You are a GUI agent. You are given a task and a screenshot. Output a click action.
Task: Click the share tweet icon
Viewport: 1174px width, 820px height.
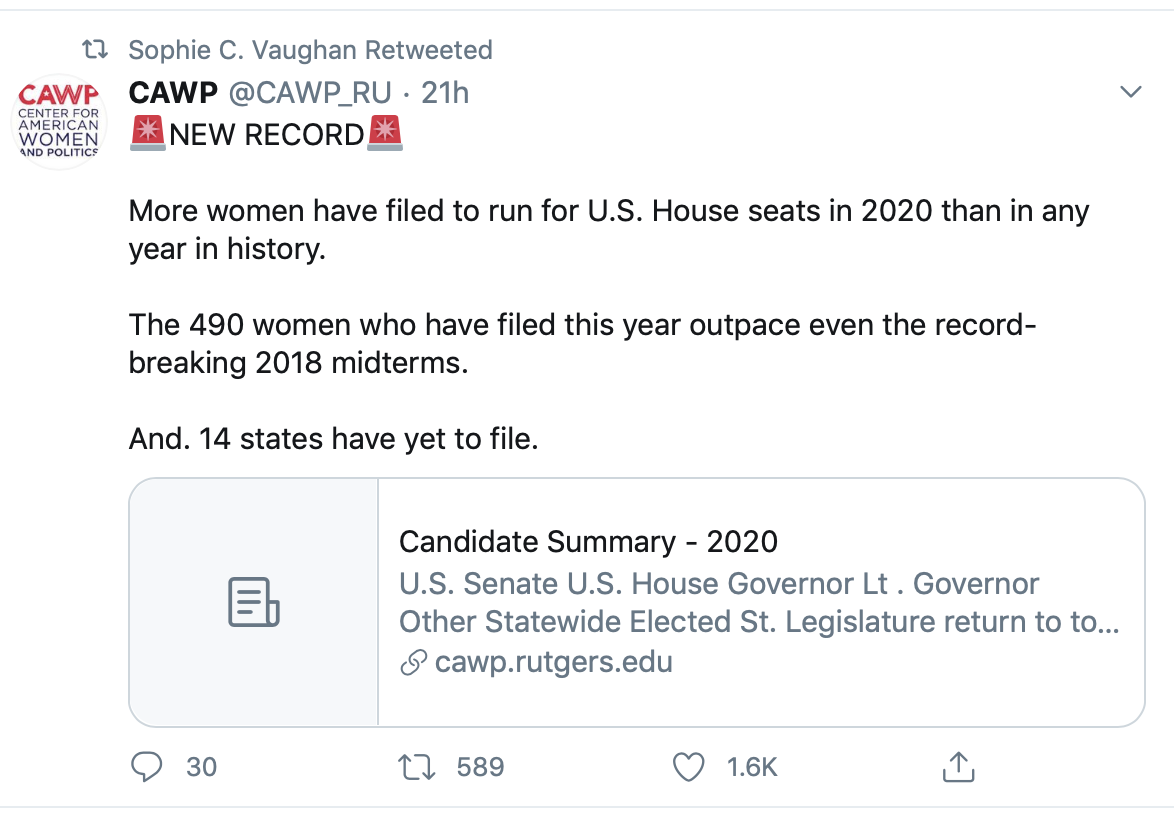coord(958,767)
